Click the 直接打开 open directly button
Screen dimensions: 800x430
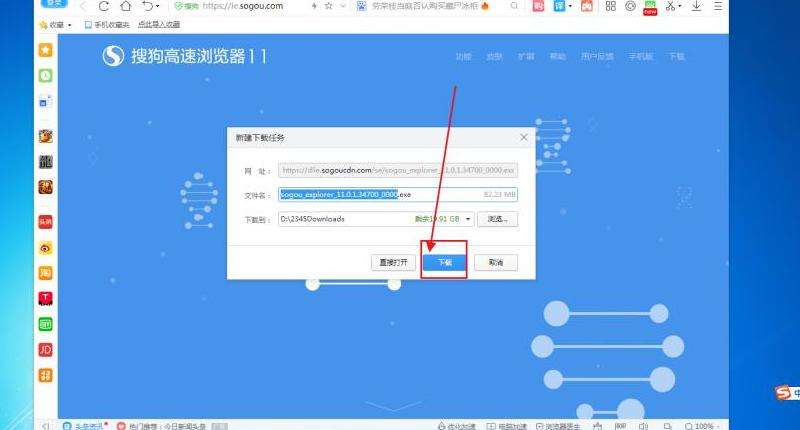point(393,263)
